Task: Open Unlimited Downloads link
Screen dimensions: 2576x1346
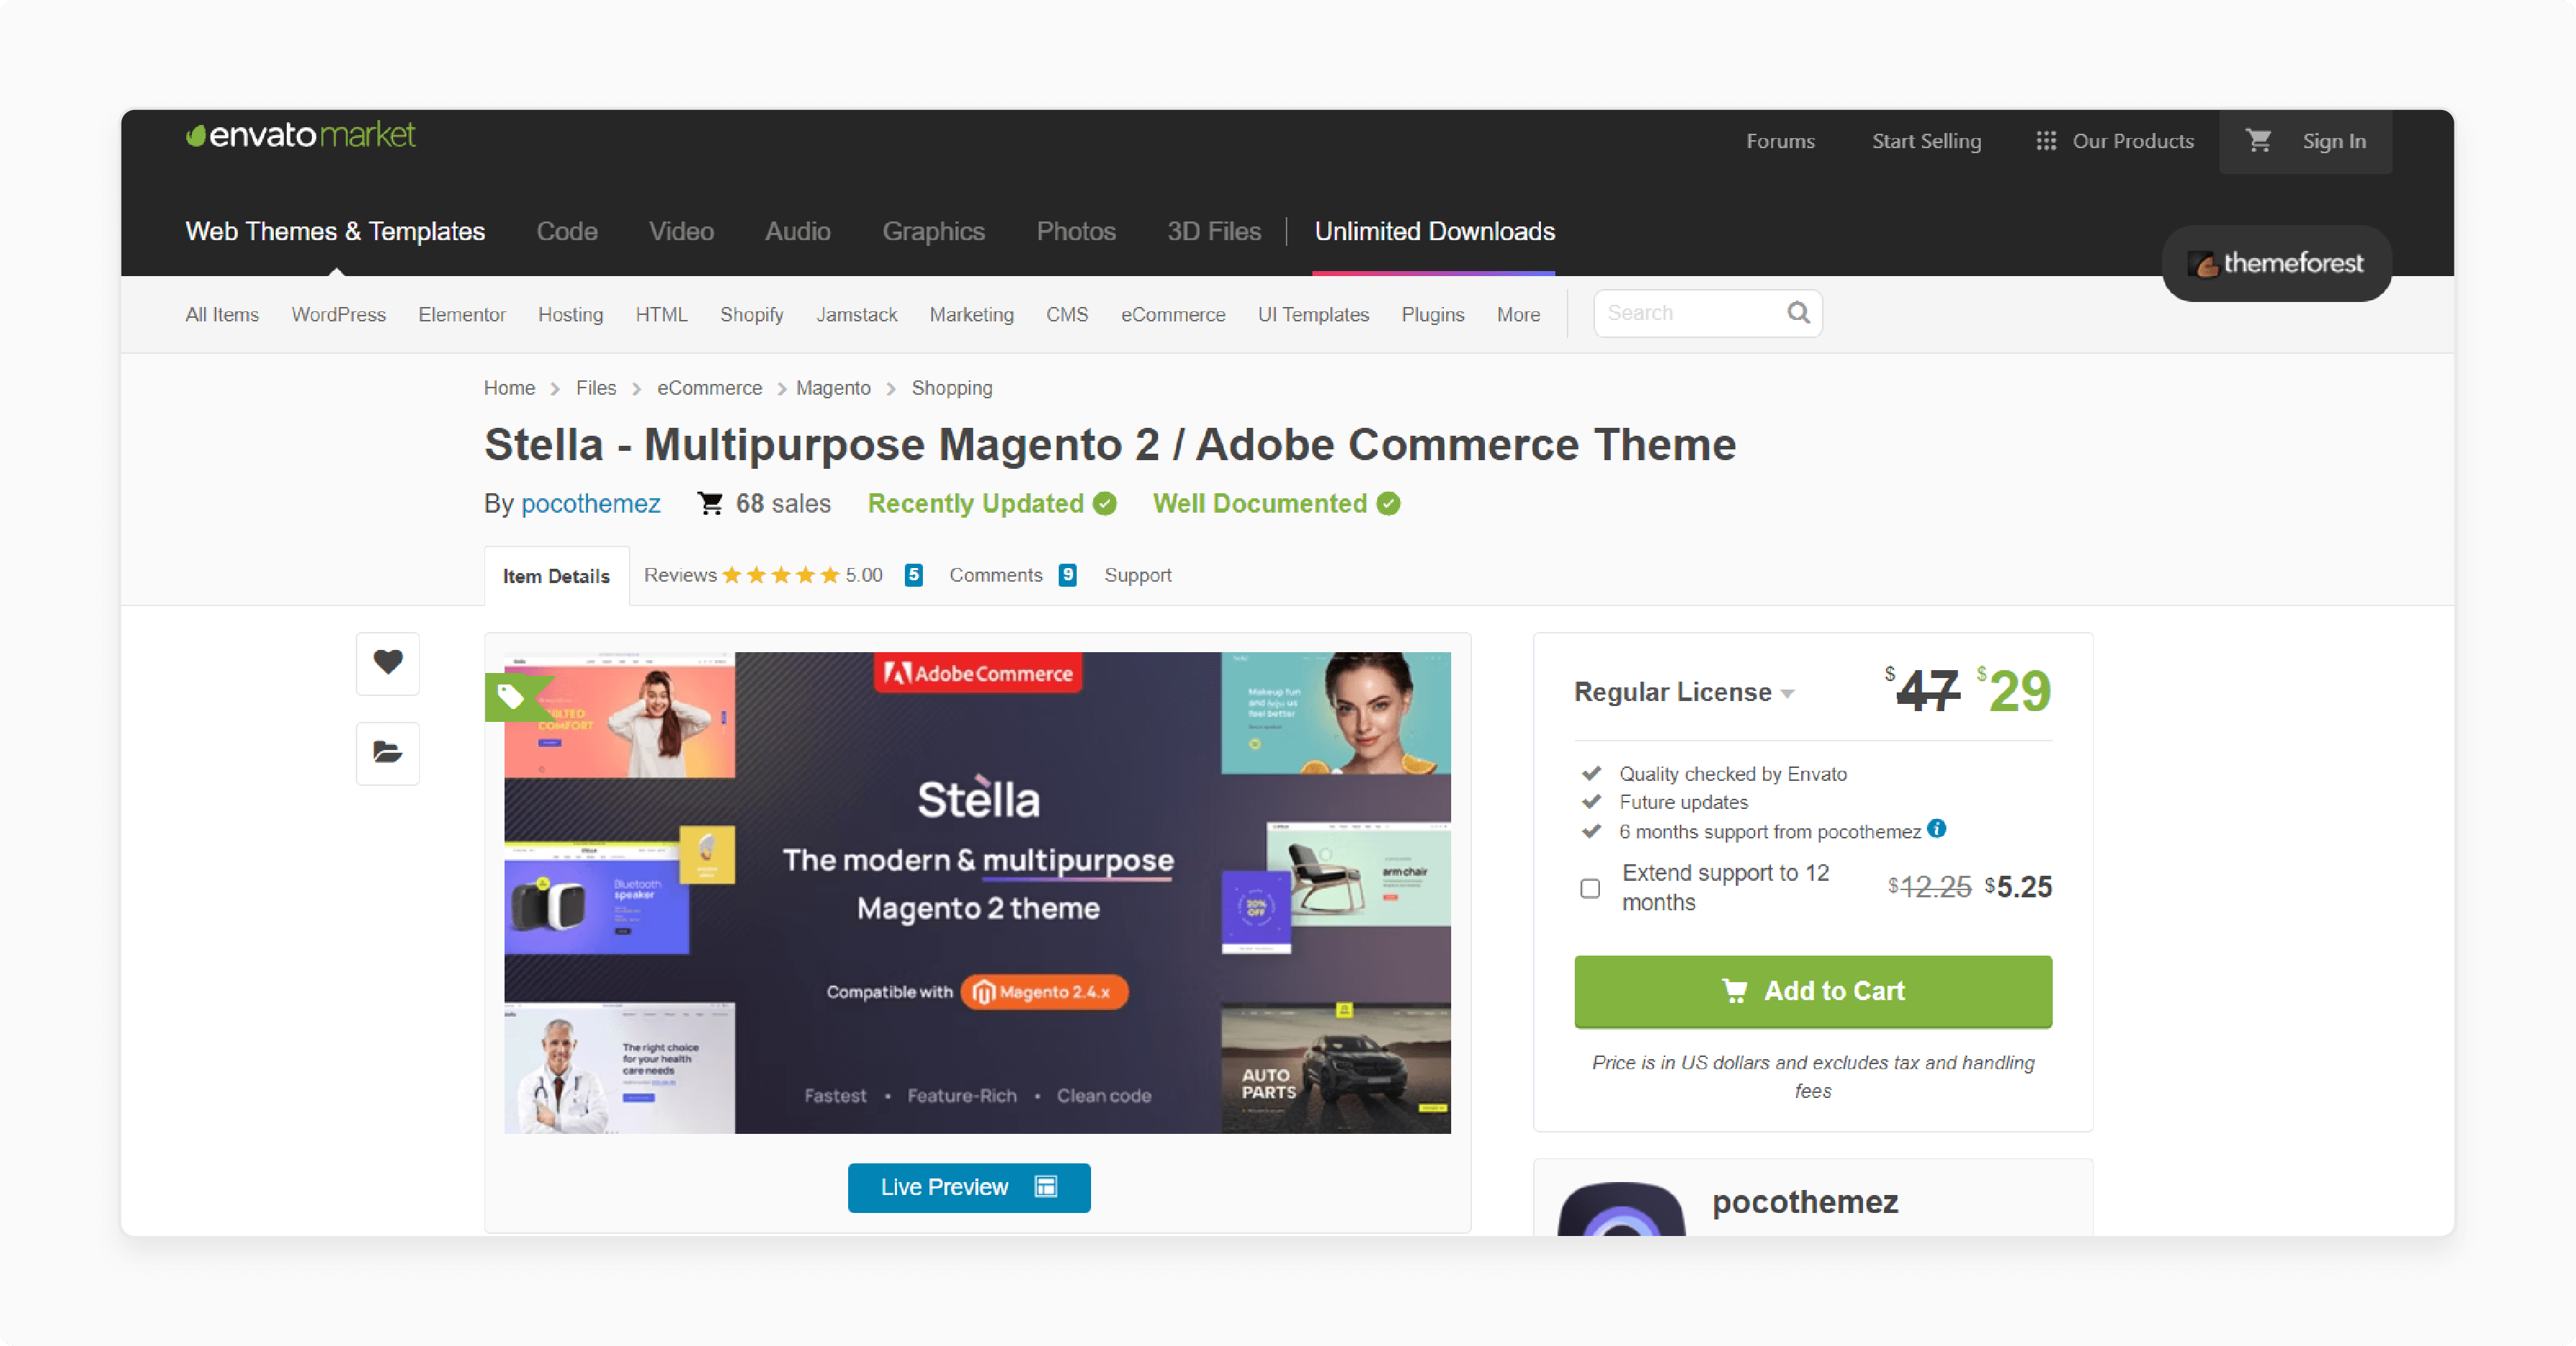Action: 1434,231
